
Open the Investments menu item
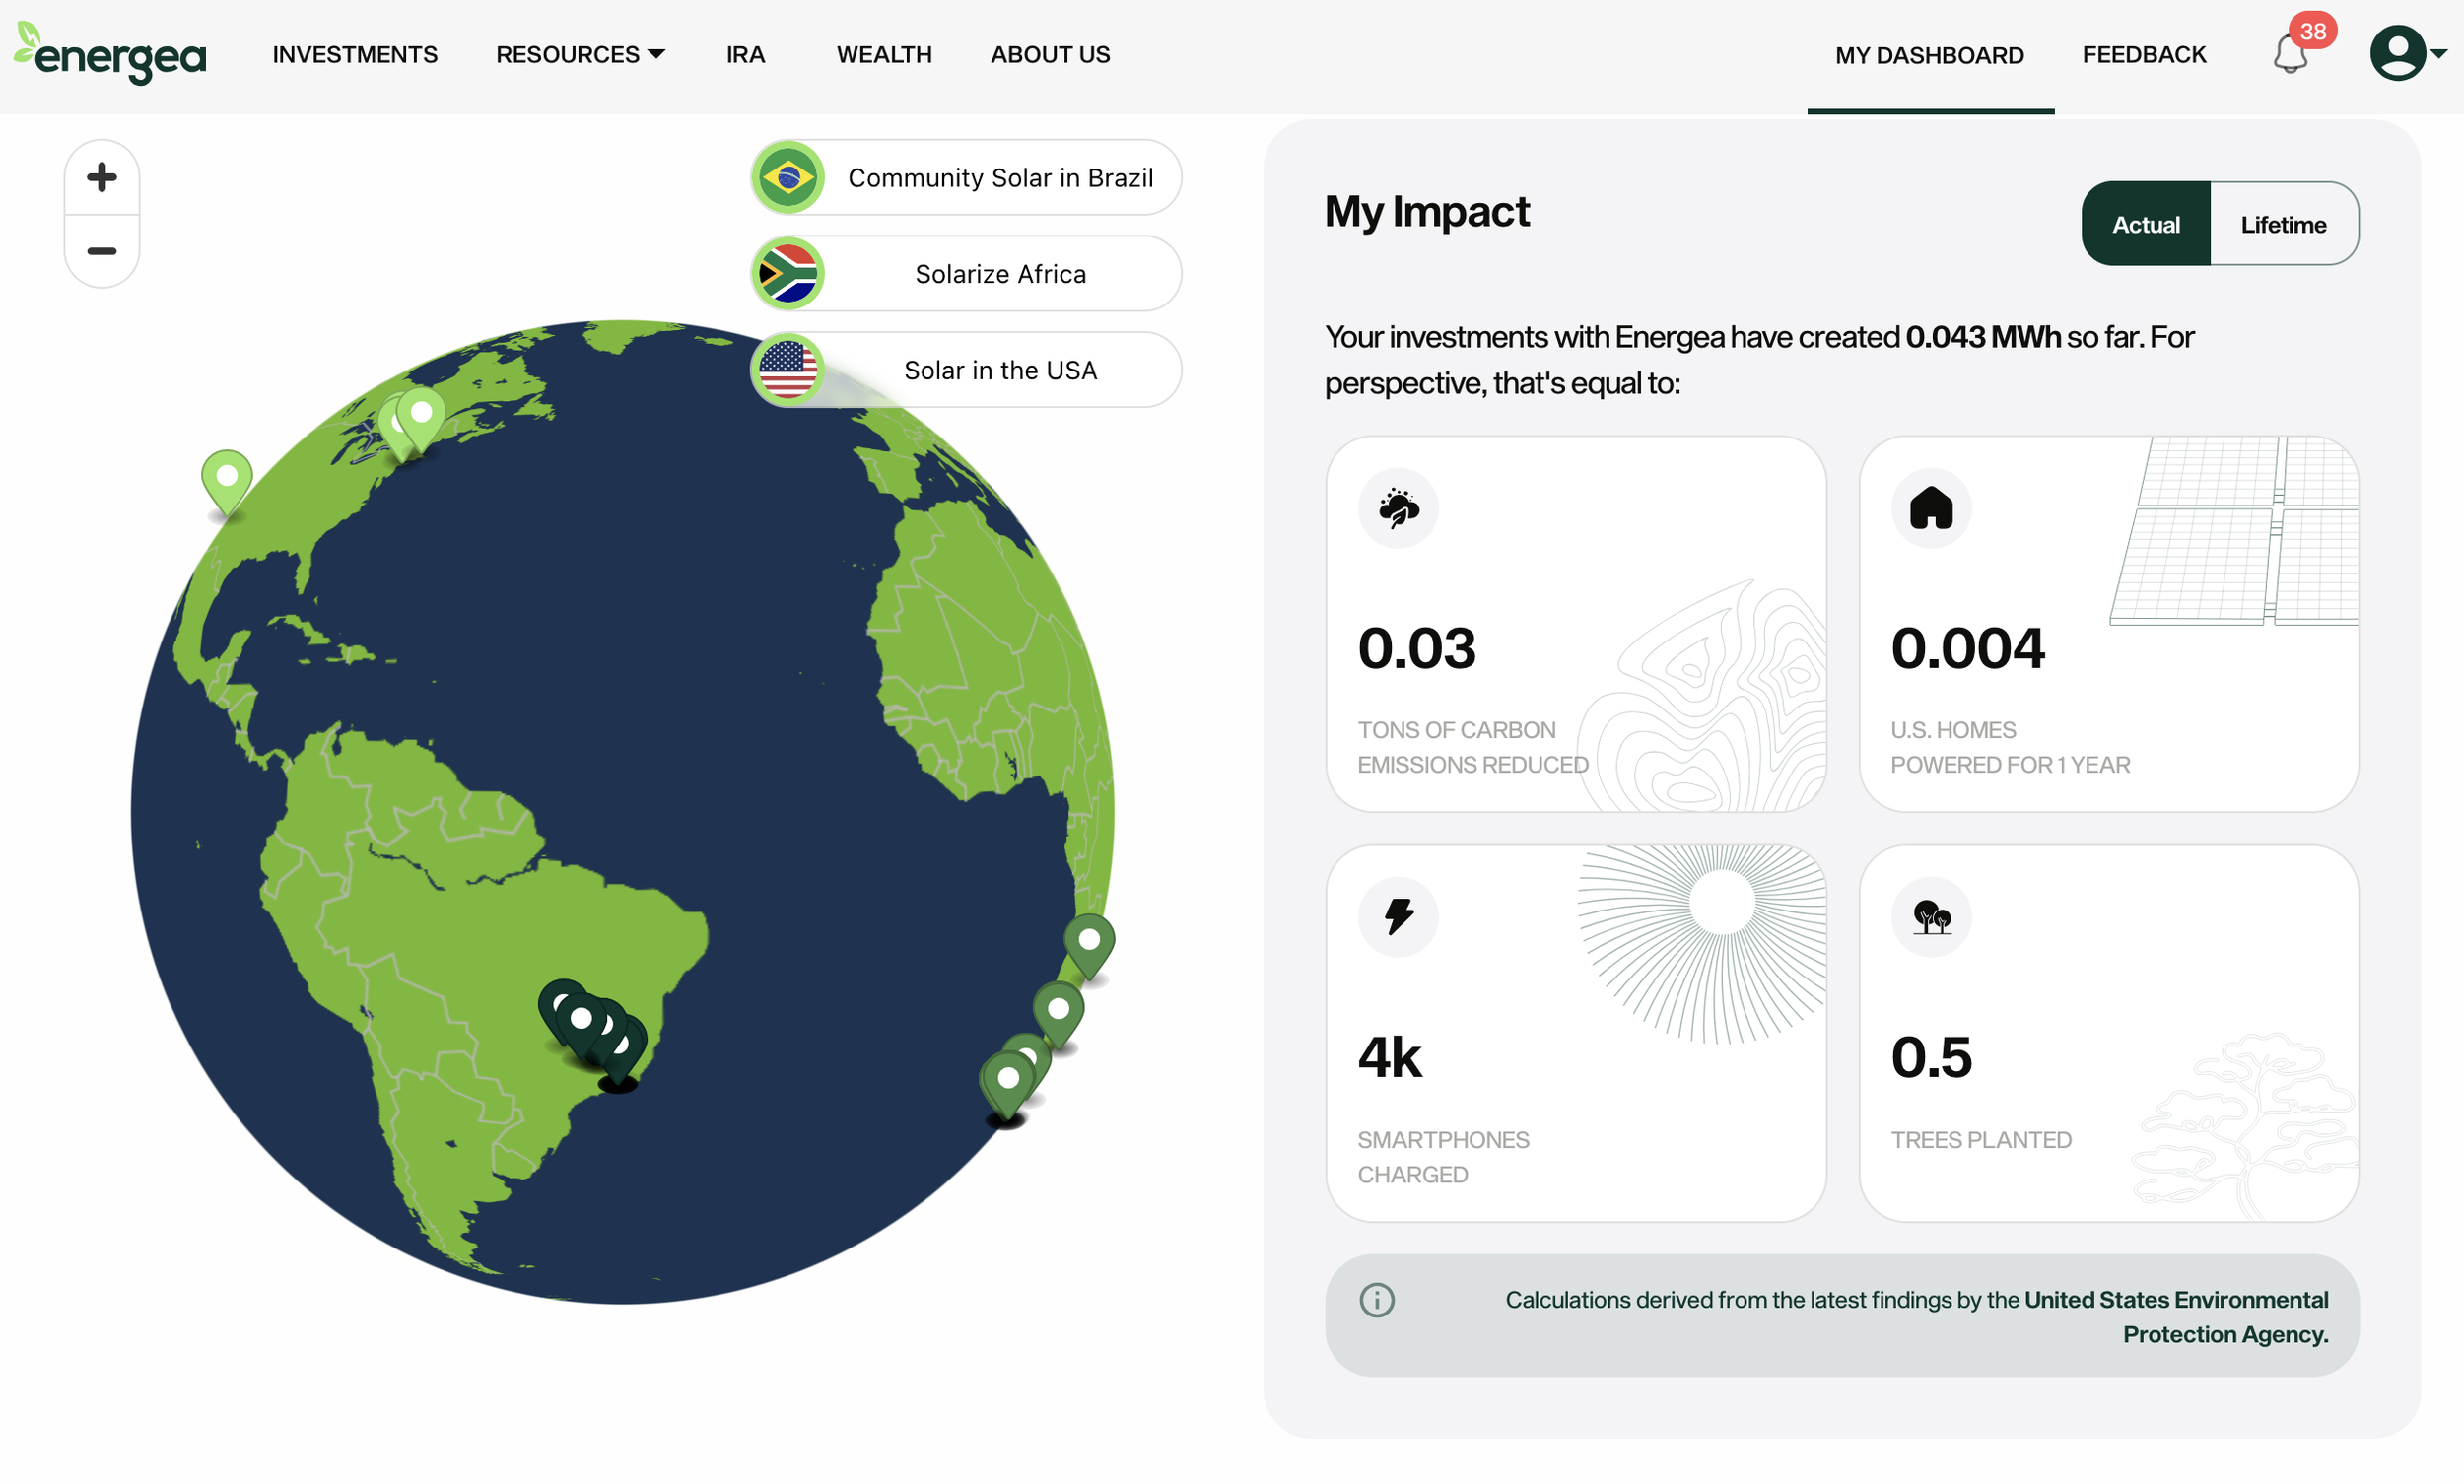[355, 54]
